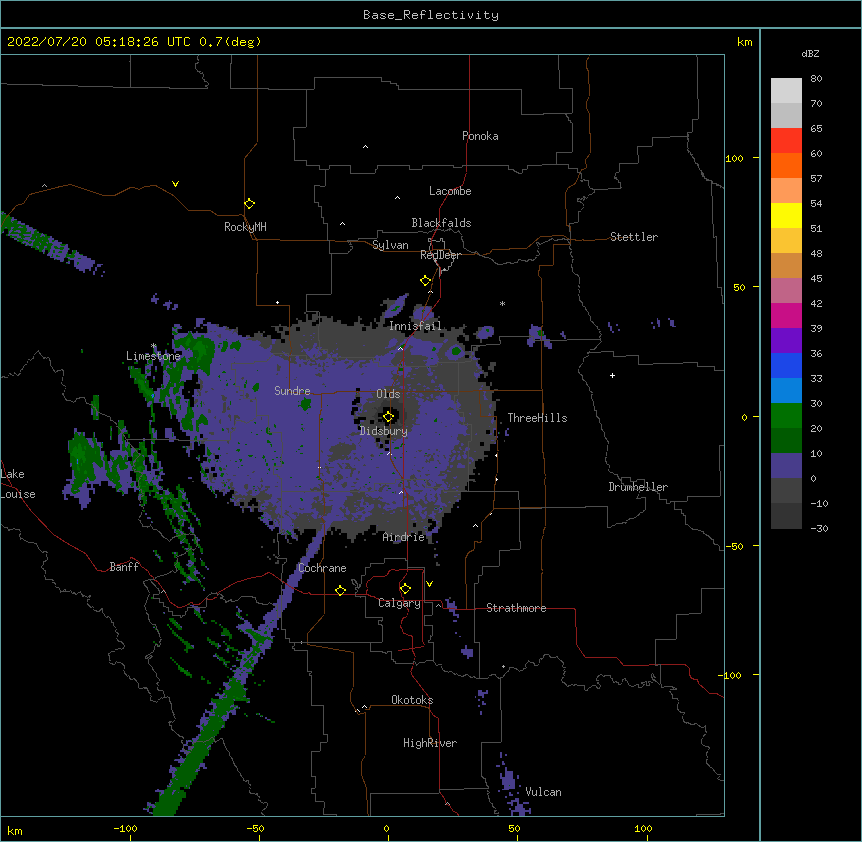The width and height of the screenshot is (862, 842).
Task: Click the Calgary city label
Action: 399,603
